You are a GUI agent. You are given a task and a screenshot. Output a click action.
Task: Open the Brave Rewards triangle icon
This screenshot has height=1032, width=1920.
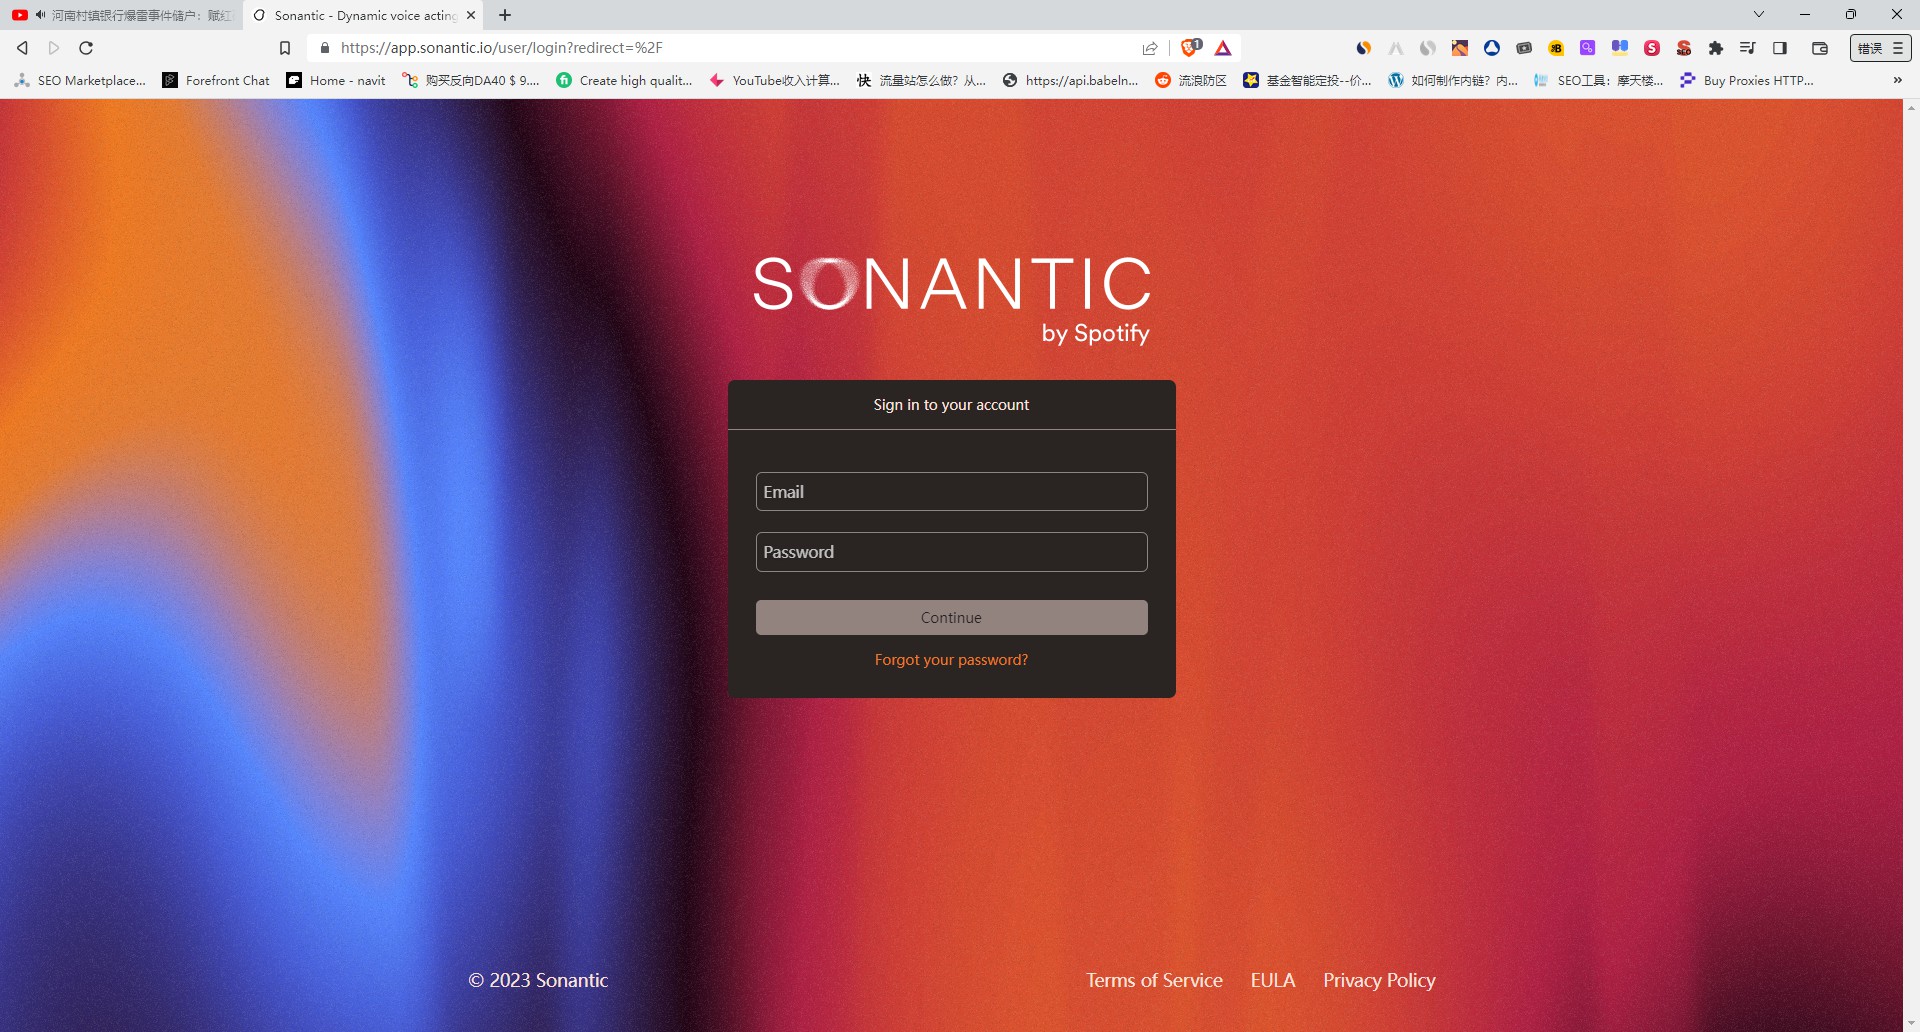[1223, 47]
